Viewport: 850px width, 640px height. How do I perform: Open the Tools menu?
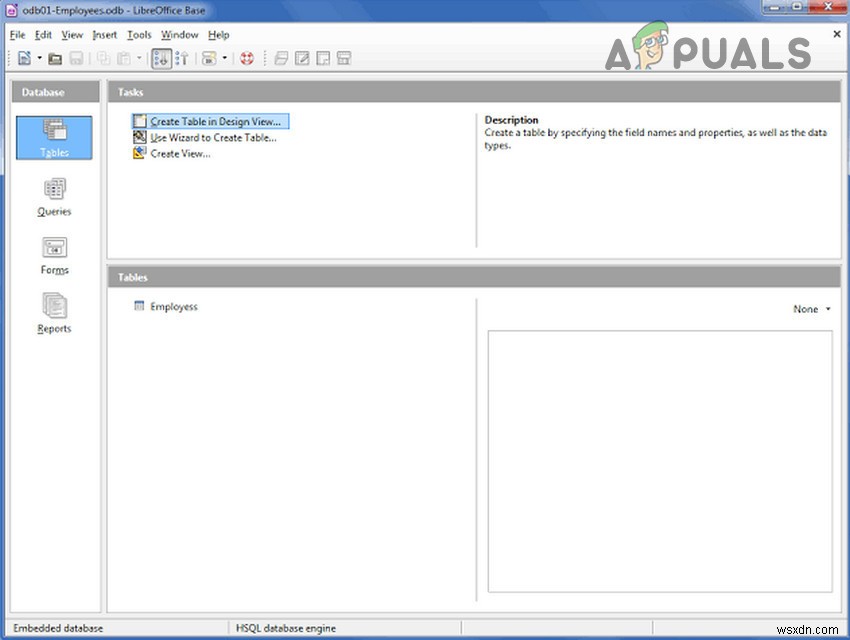[x=139, y=34]
